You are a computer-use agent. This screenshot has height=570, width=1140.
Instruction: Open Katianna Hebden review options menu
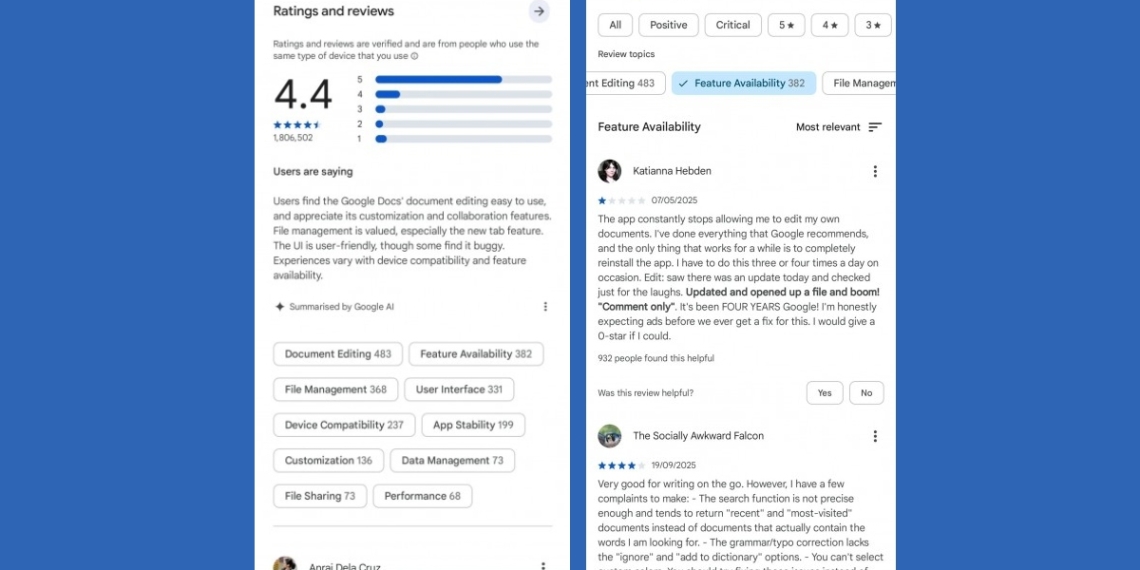coord(875,172)
